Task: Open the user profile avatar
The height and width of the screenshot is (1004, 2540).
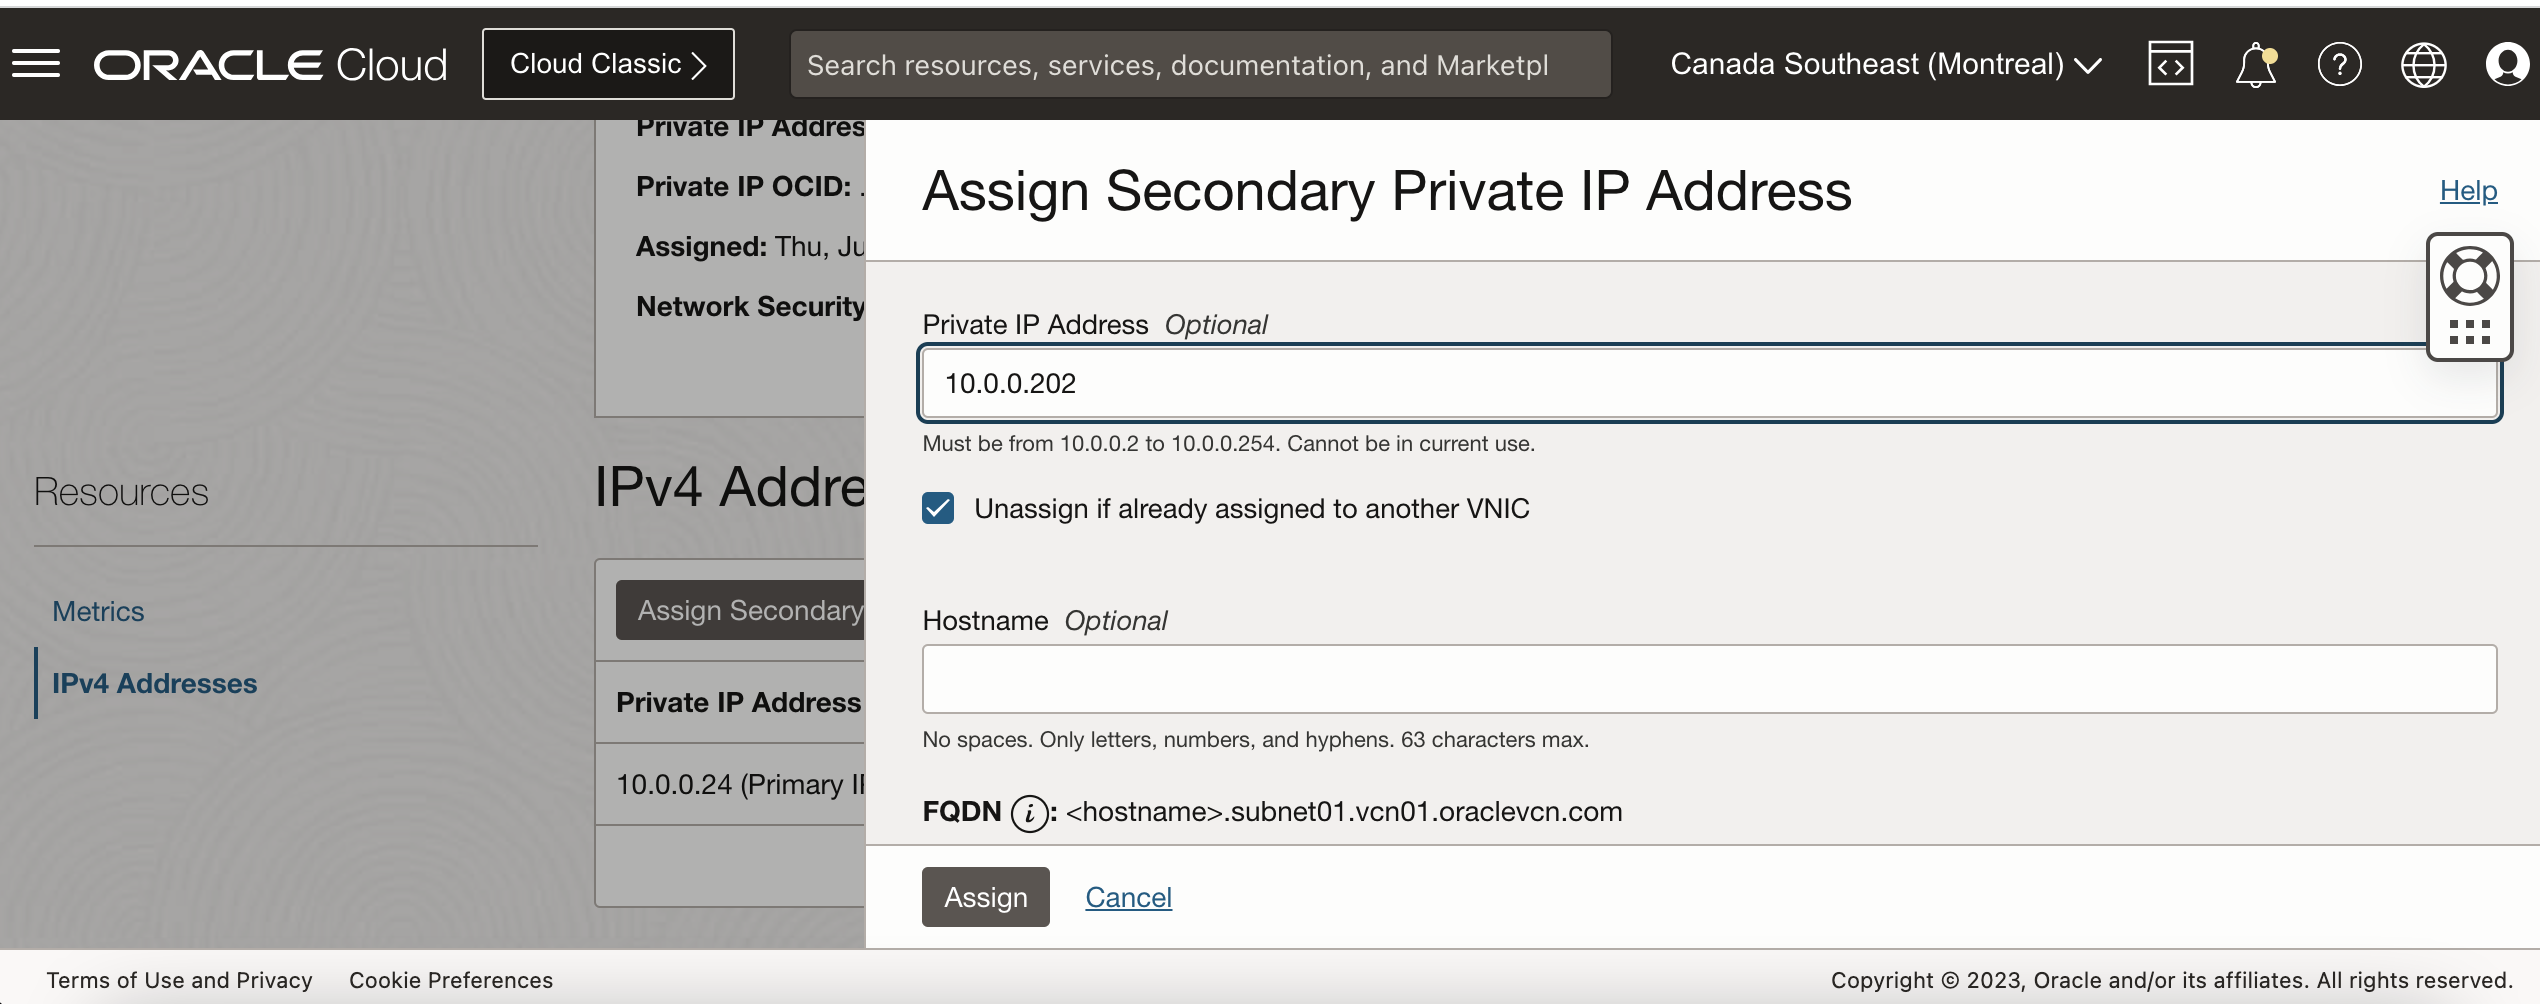Action: (x=2508, y=63)
